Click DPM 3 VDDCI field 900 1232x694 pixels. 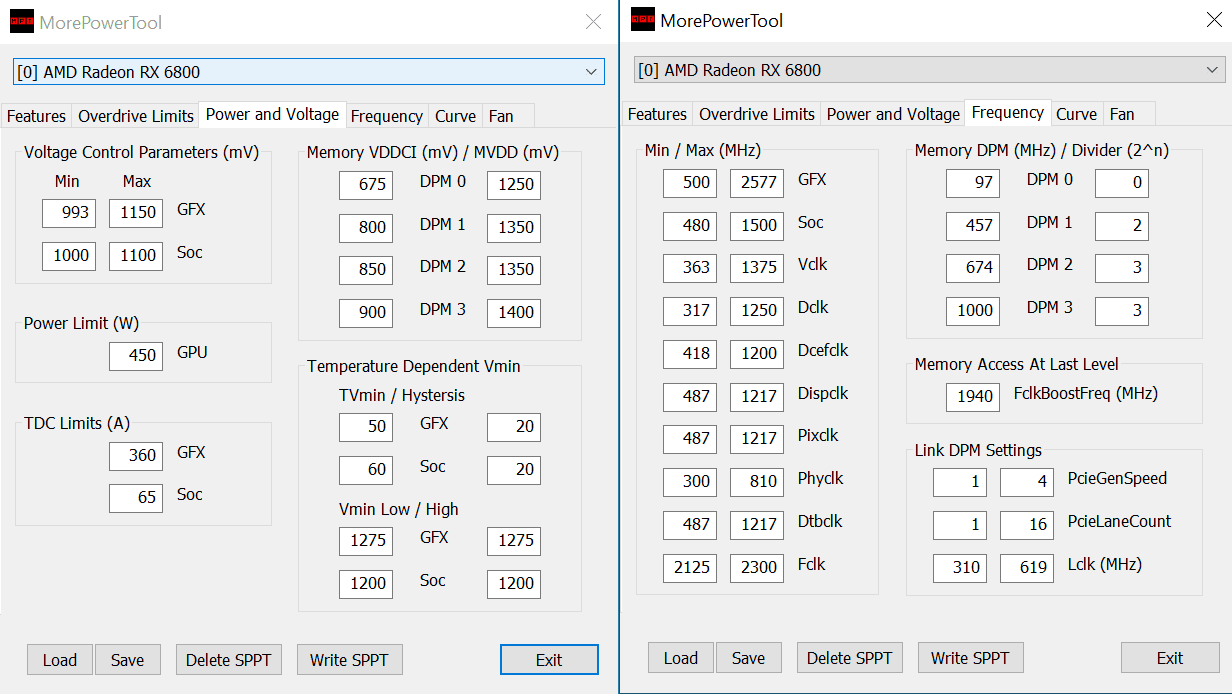pyautogui.click(x=366, y=313)
